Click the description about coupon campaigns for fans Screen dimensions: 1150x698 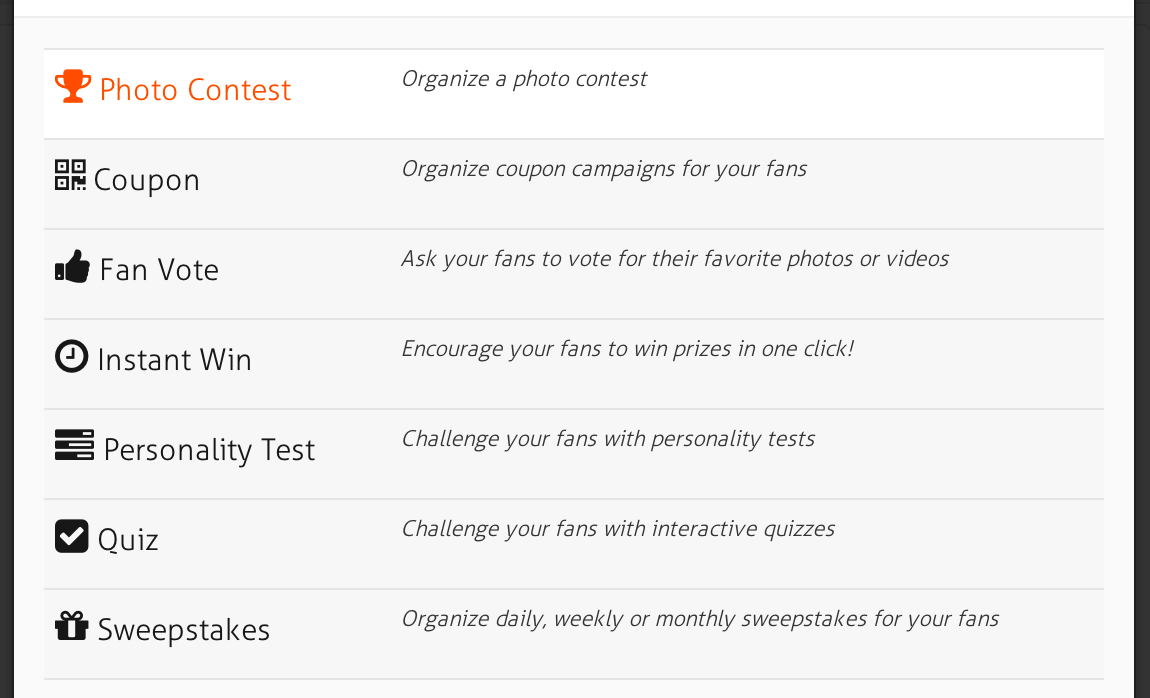pos(604,168)
